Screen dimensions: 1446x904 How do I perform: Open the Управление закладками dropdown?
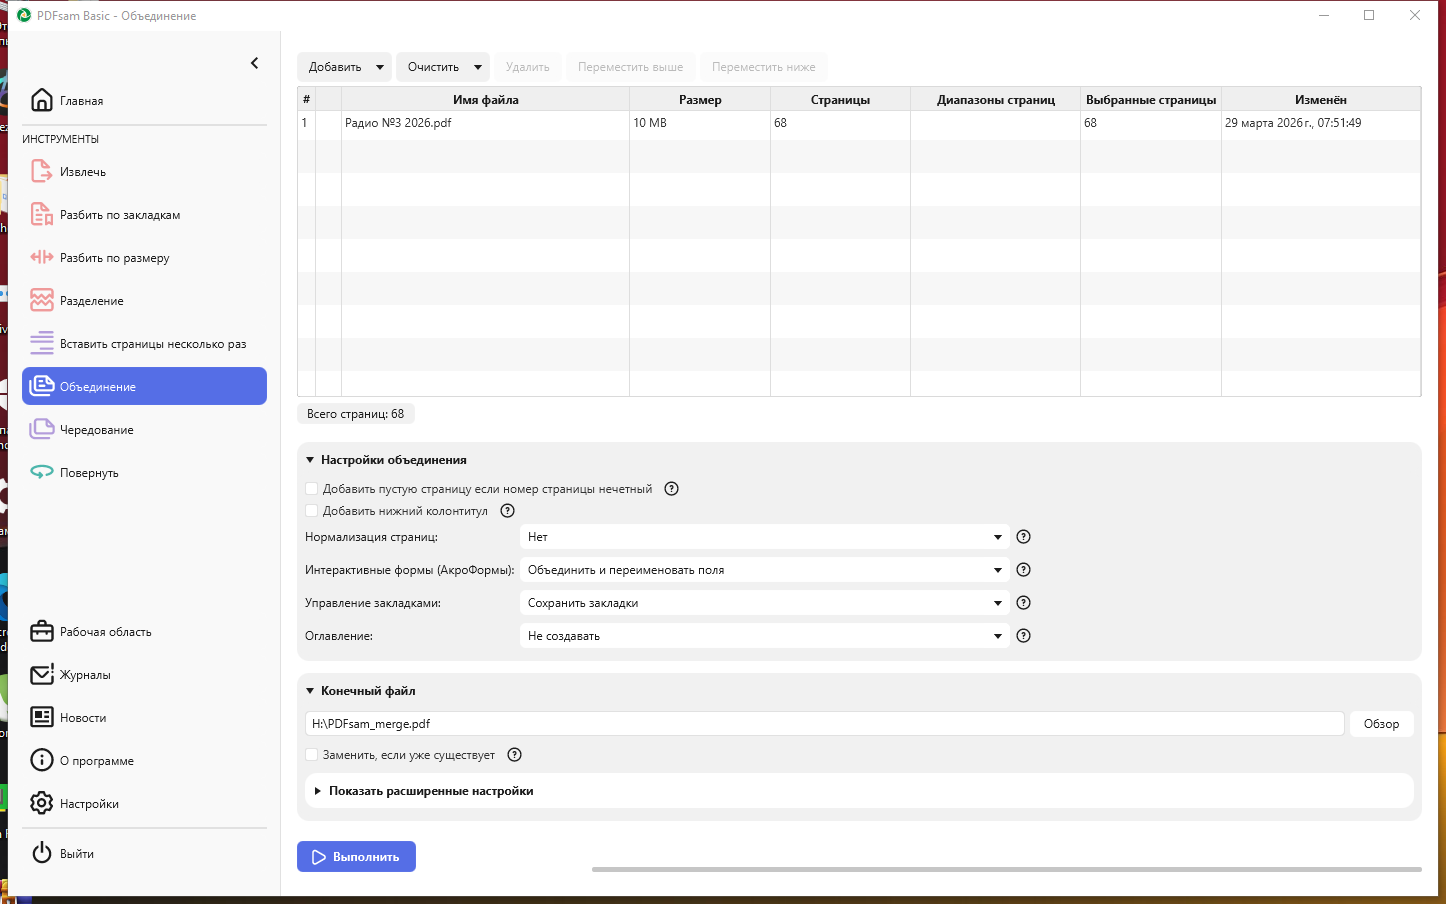[x=764, y=603]
